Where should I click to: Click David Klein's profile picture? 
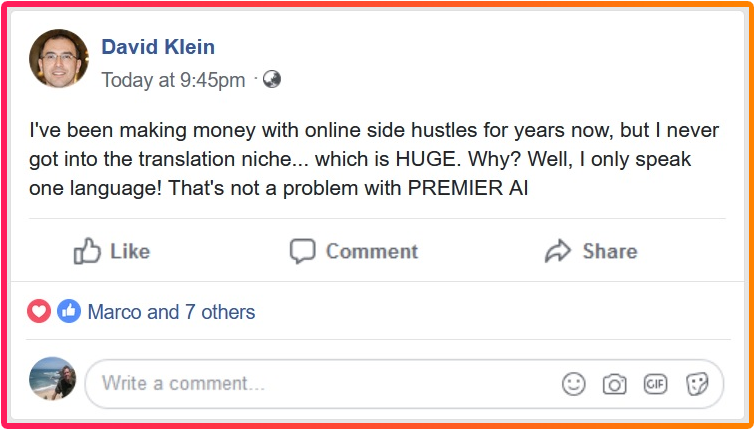click(x=59, y=60)
